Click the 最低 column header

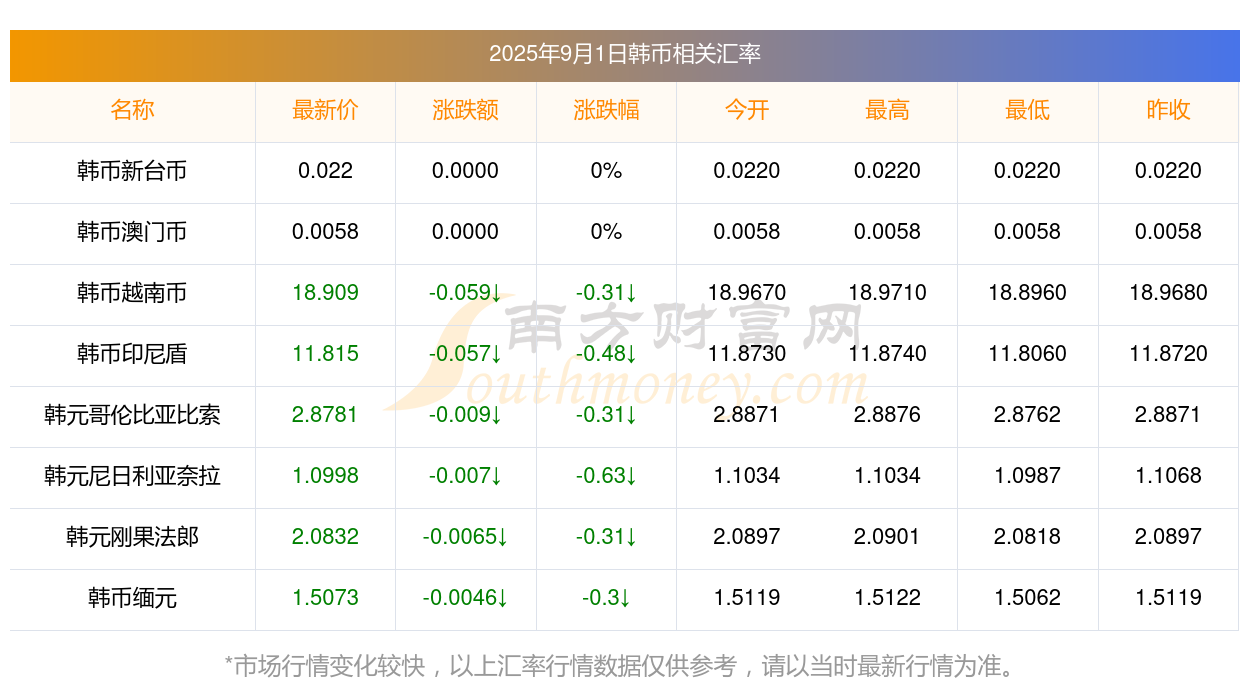pos(1028,110)
